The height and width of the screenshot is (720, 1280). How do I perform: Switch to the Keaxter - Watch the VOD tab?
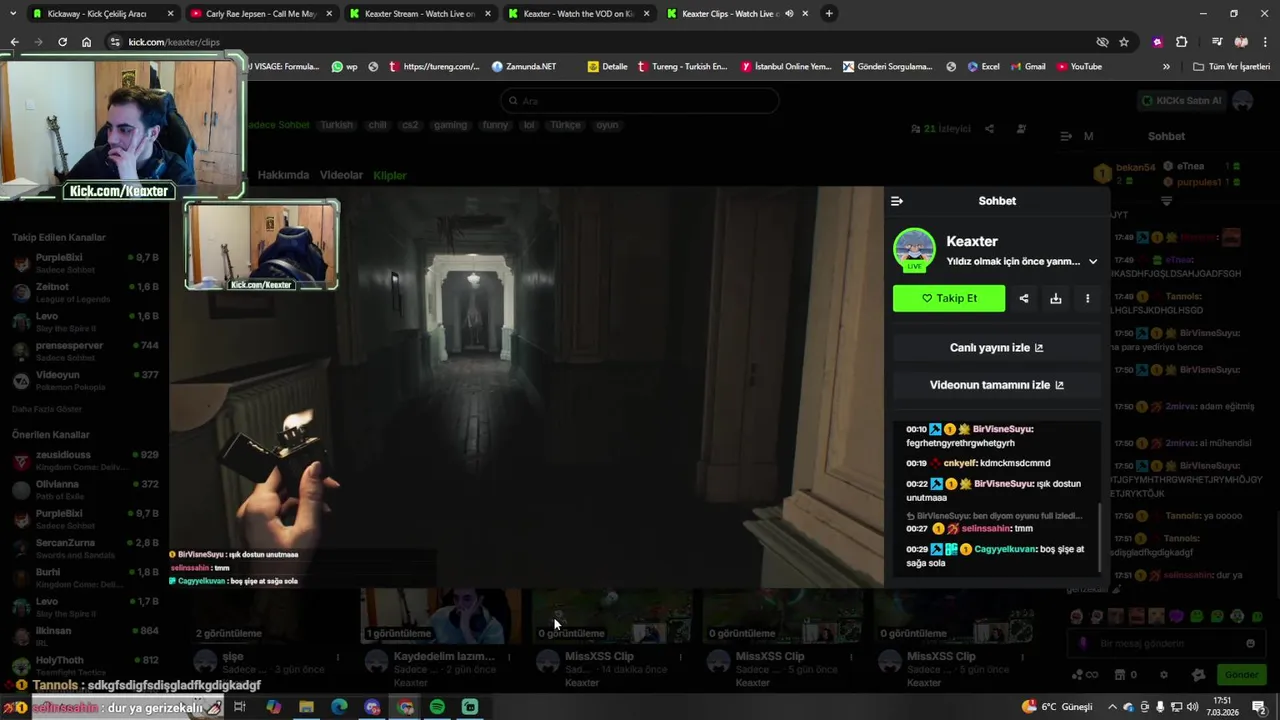coord(578,14)
